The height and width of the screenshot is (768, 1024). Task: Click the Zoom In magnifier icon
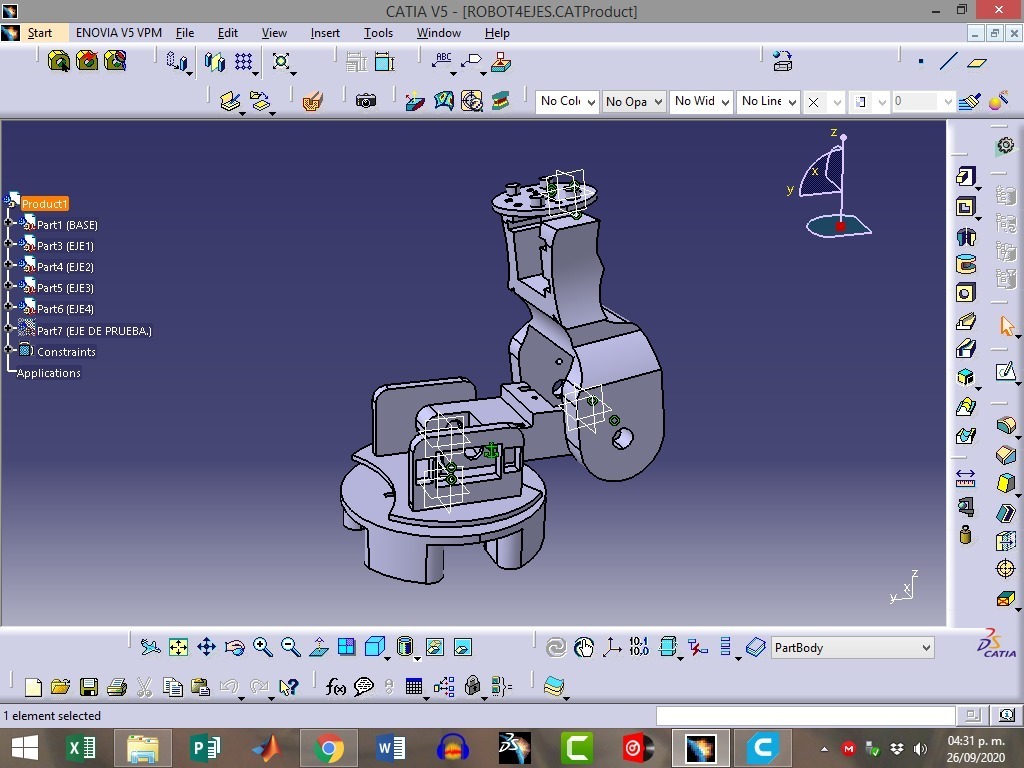point(262,648)
